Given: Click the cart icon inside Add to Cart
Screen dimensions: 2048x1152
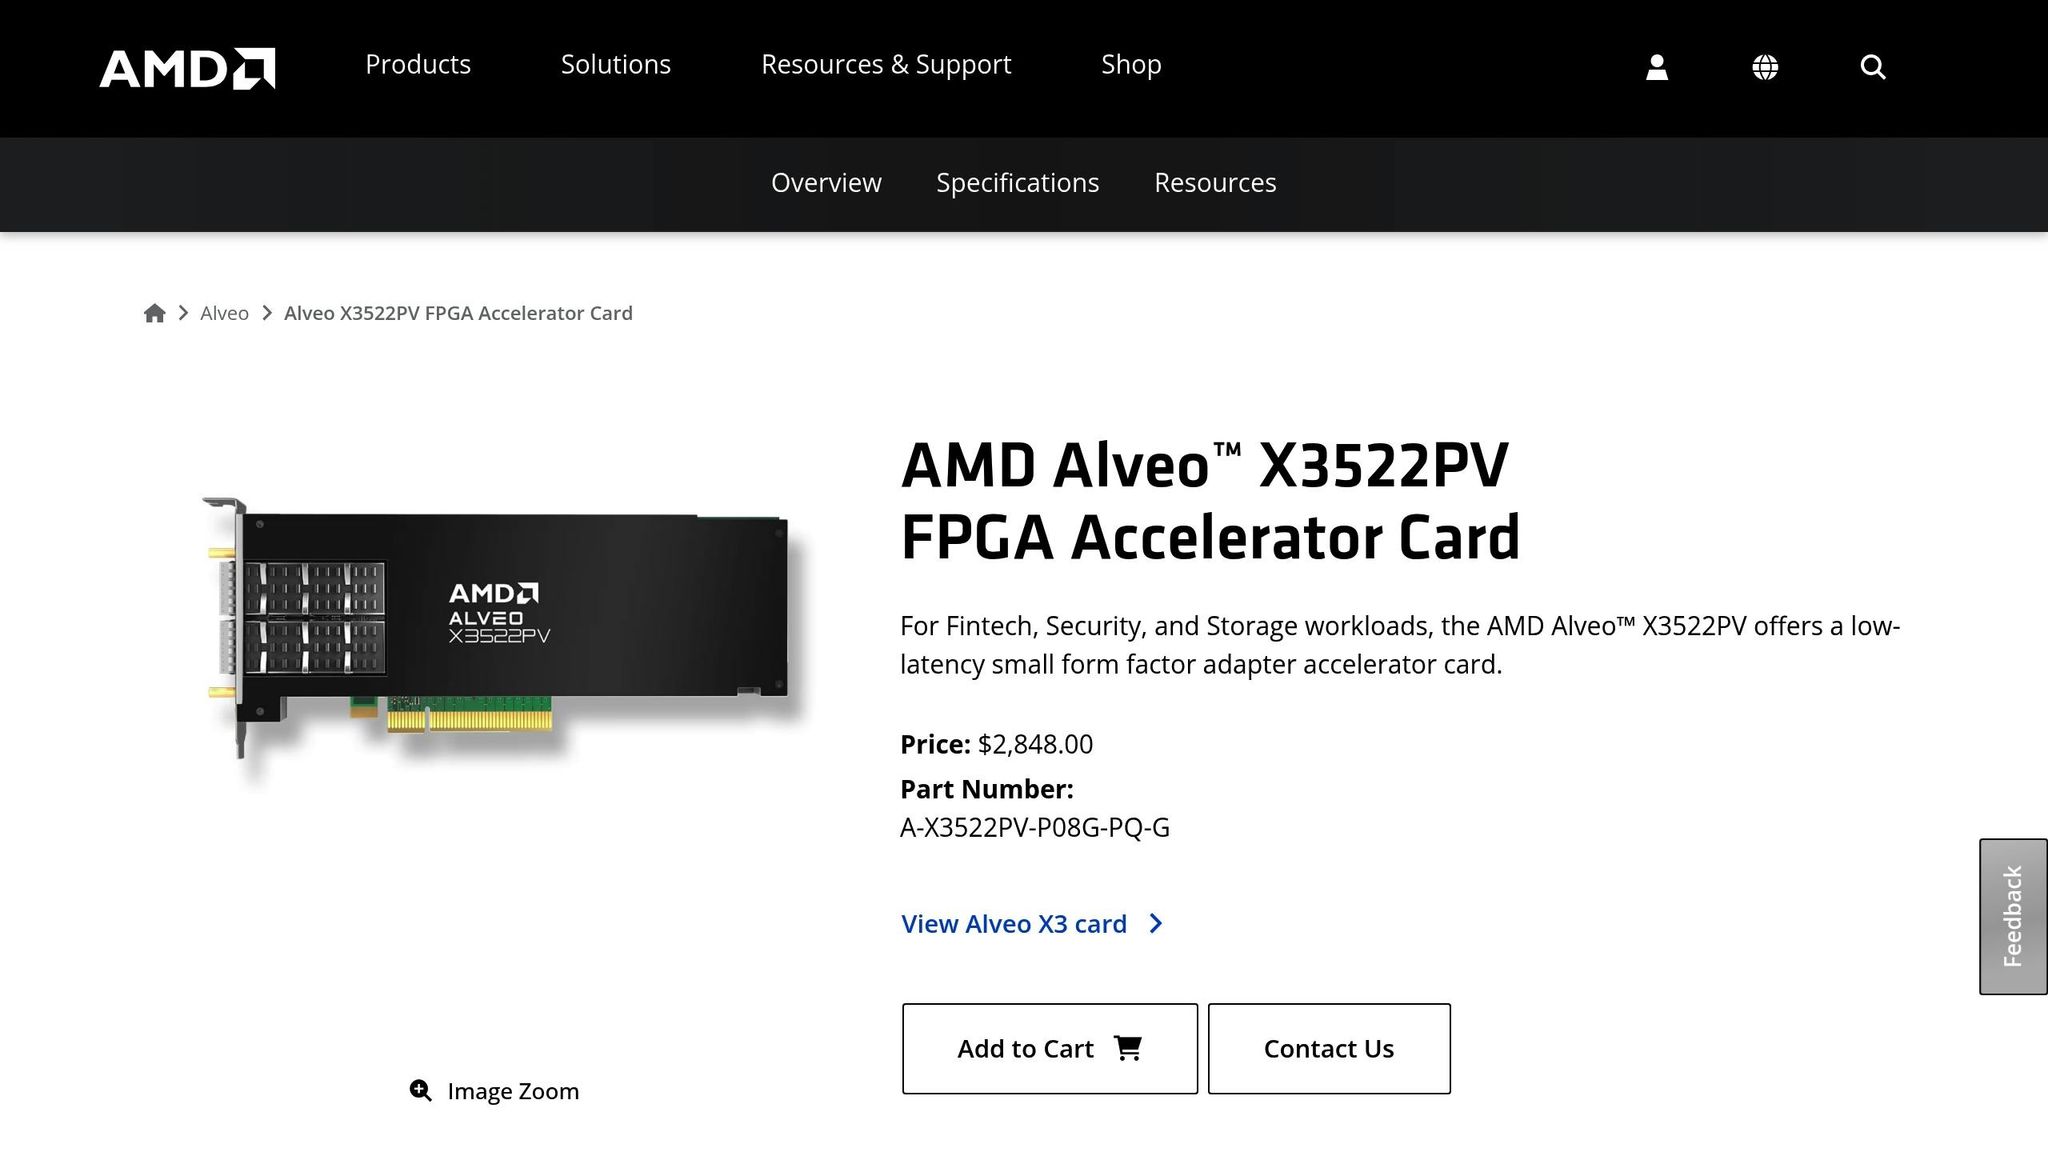Looking at the screenshot, I should click(1128, 1048).
